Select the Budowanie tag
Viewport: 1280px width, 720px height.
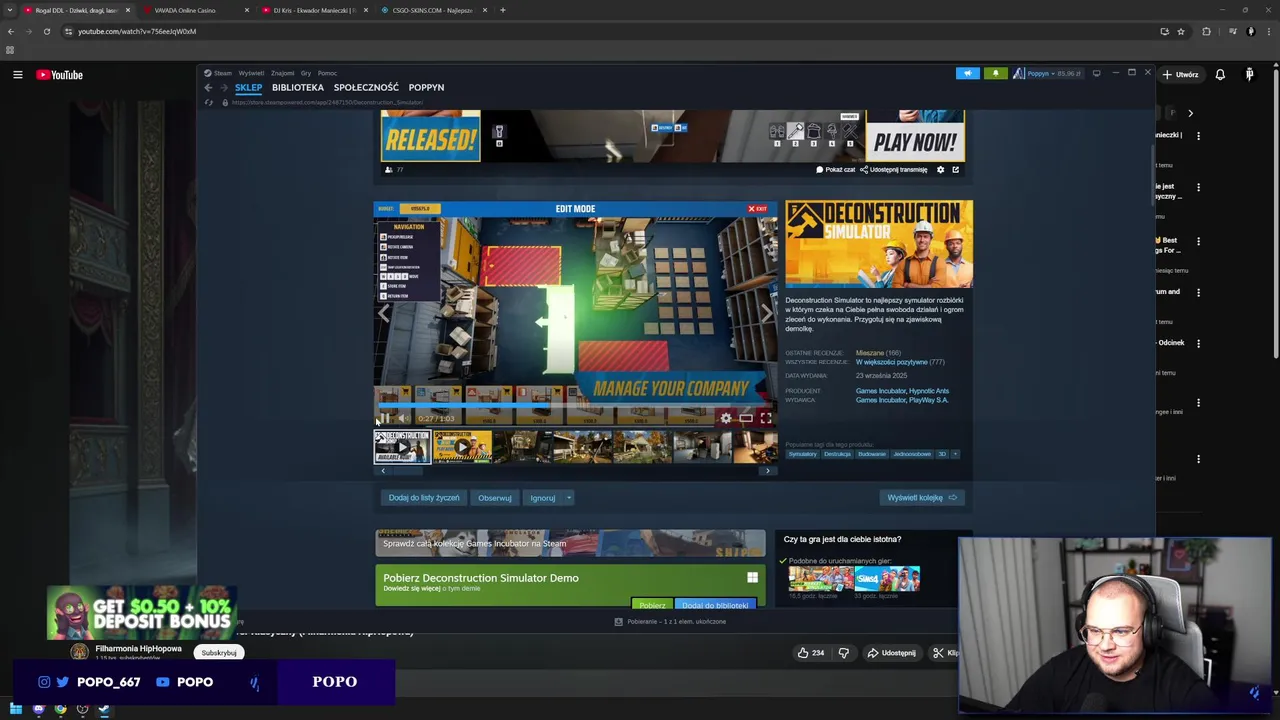(872, 454)
